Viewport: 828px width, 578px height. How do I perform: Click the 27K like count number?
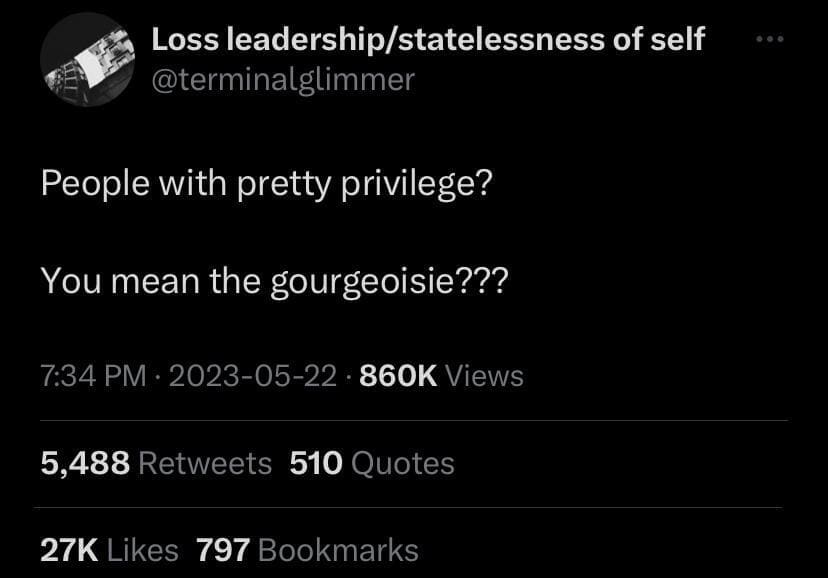click(68, 549)
